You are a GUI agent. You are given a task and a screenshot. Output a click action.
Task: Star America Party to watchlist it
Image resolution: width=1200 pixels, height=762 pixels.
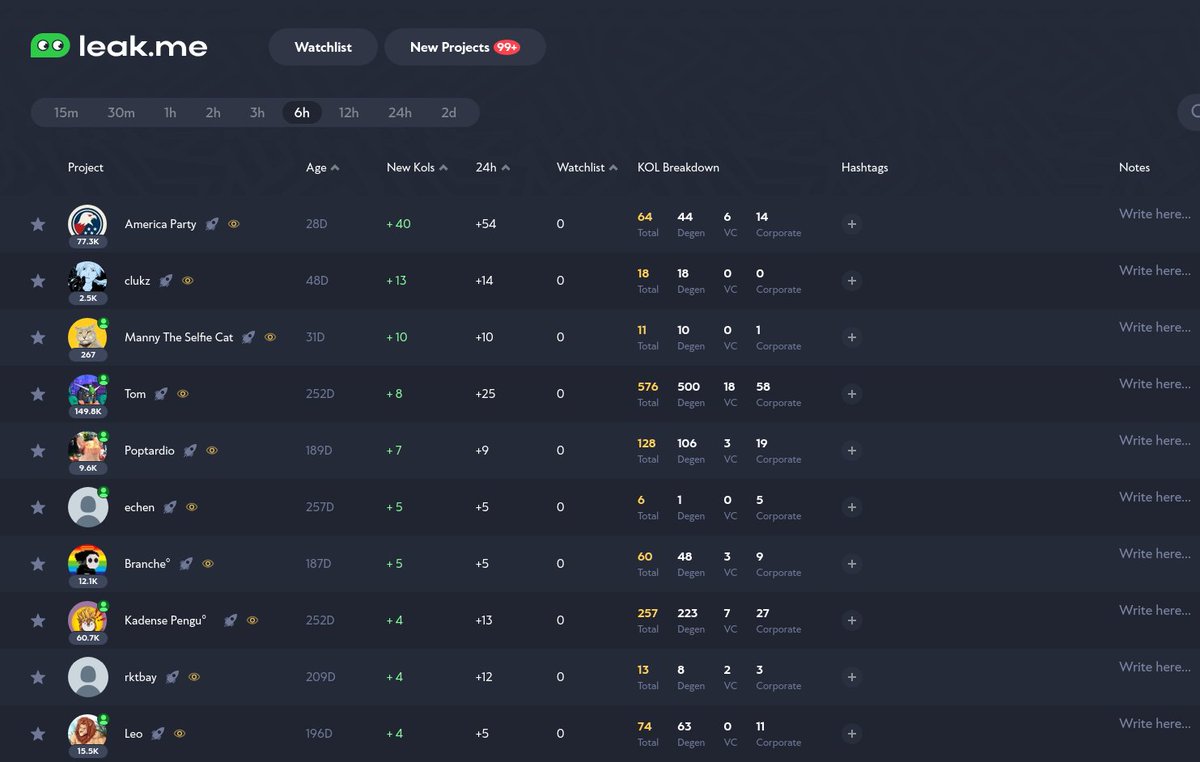coord(38,224)
